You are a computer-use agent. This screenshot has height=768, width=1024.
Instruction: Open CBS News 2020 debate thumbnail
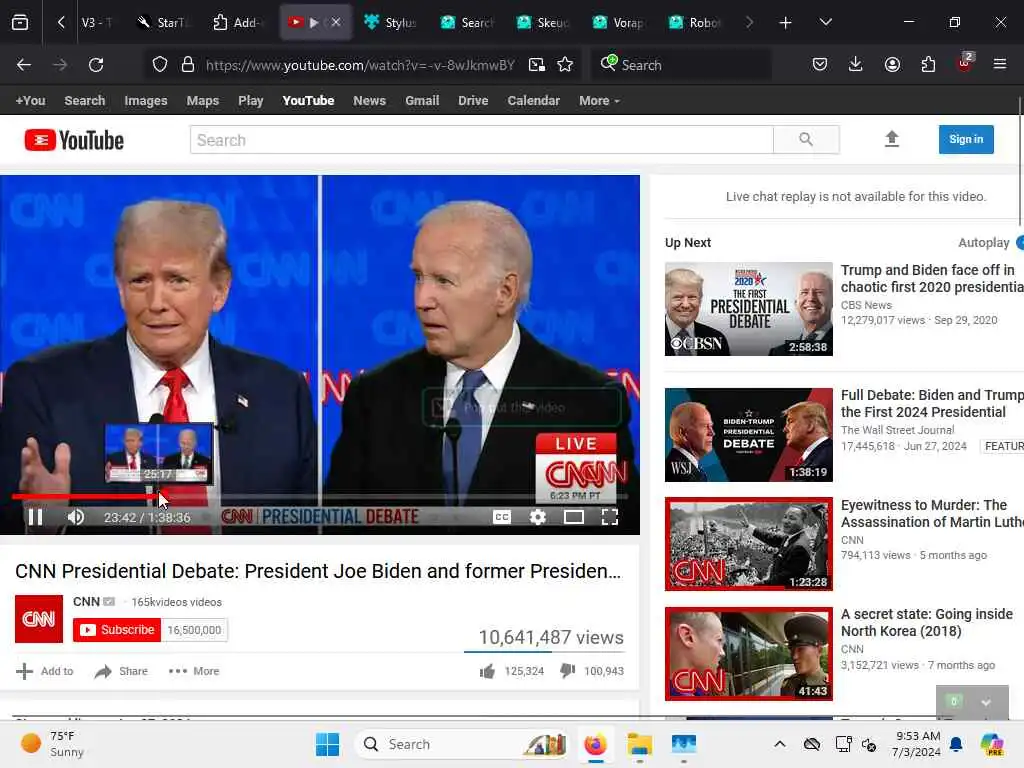pos(748,309)
